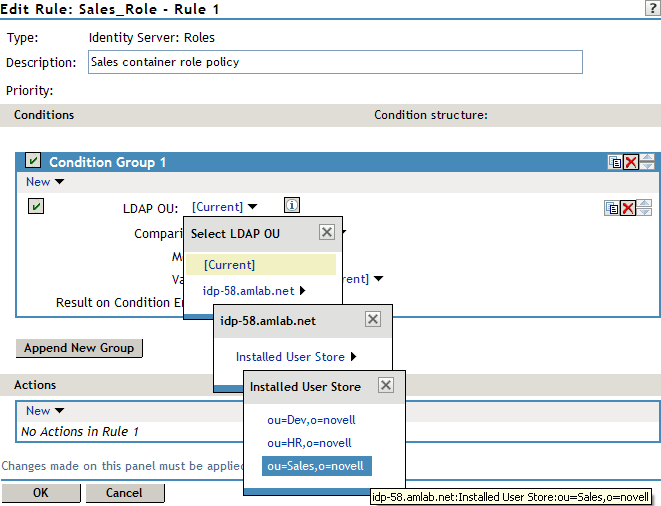This screenshot has width=661, height=506.
Task: Uncheck the LDAP OU condition checkbox
Action: (36, 206)
